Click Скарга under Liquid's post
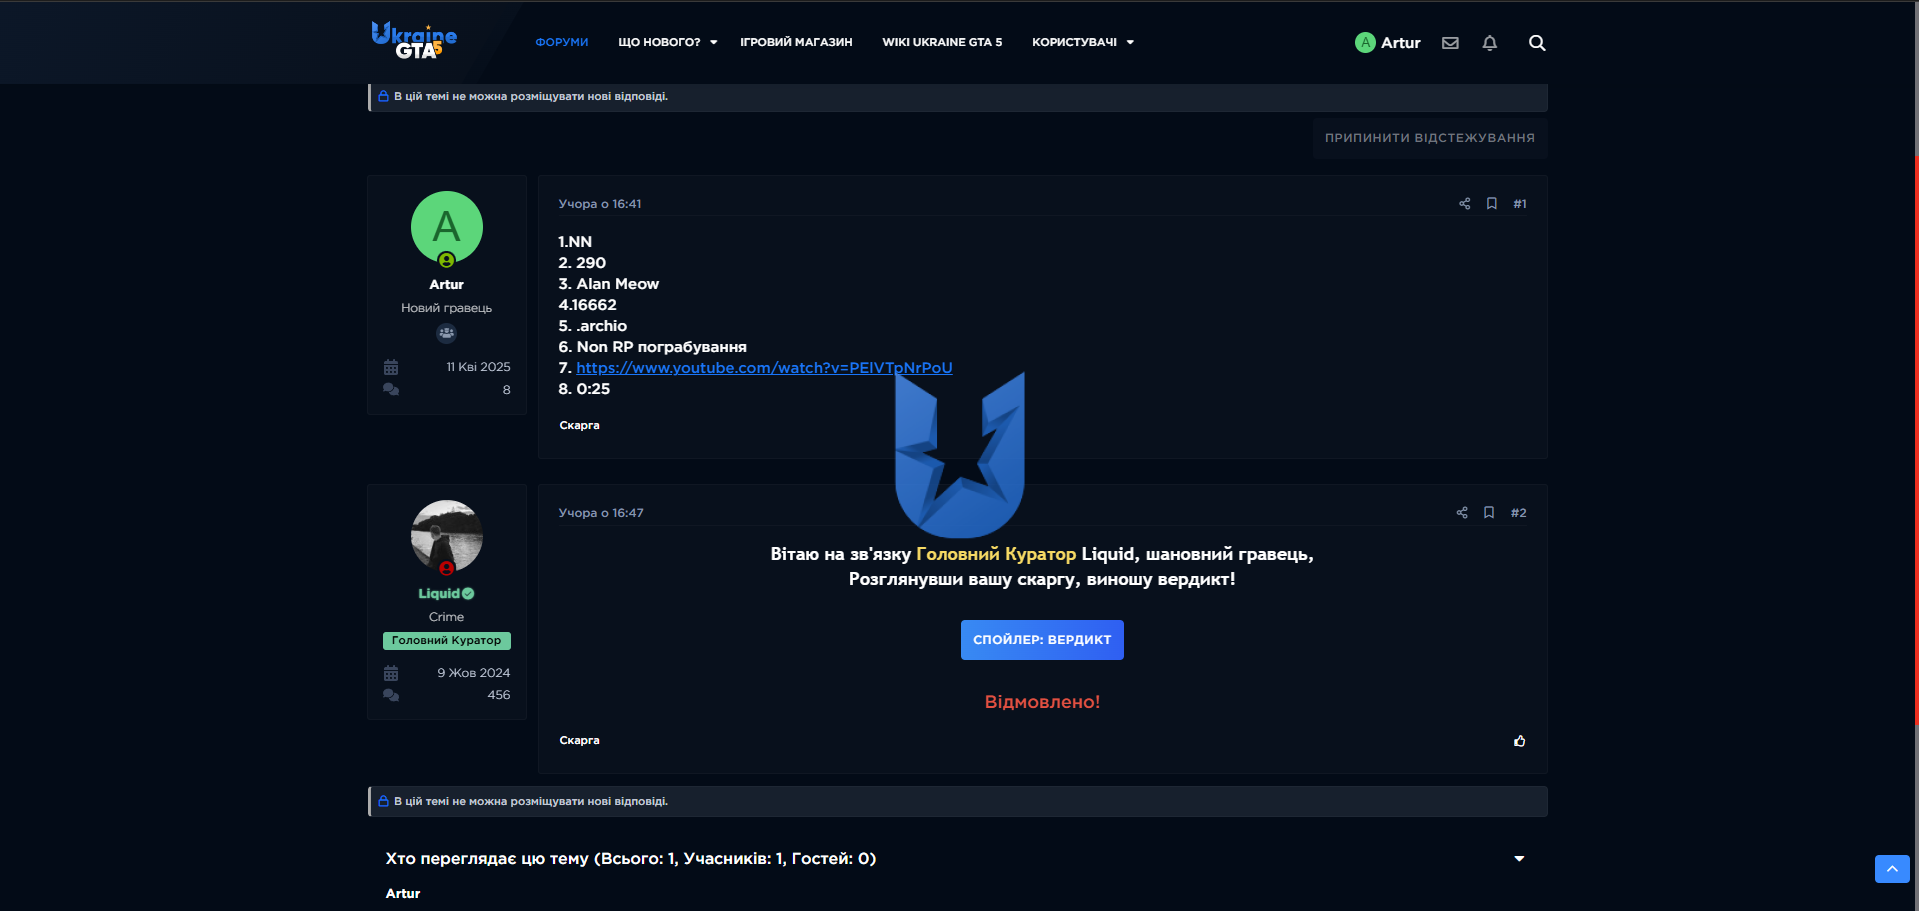The width and height of the screenshot is (1919, 911). pos(579,741)
